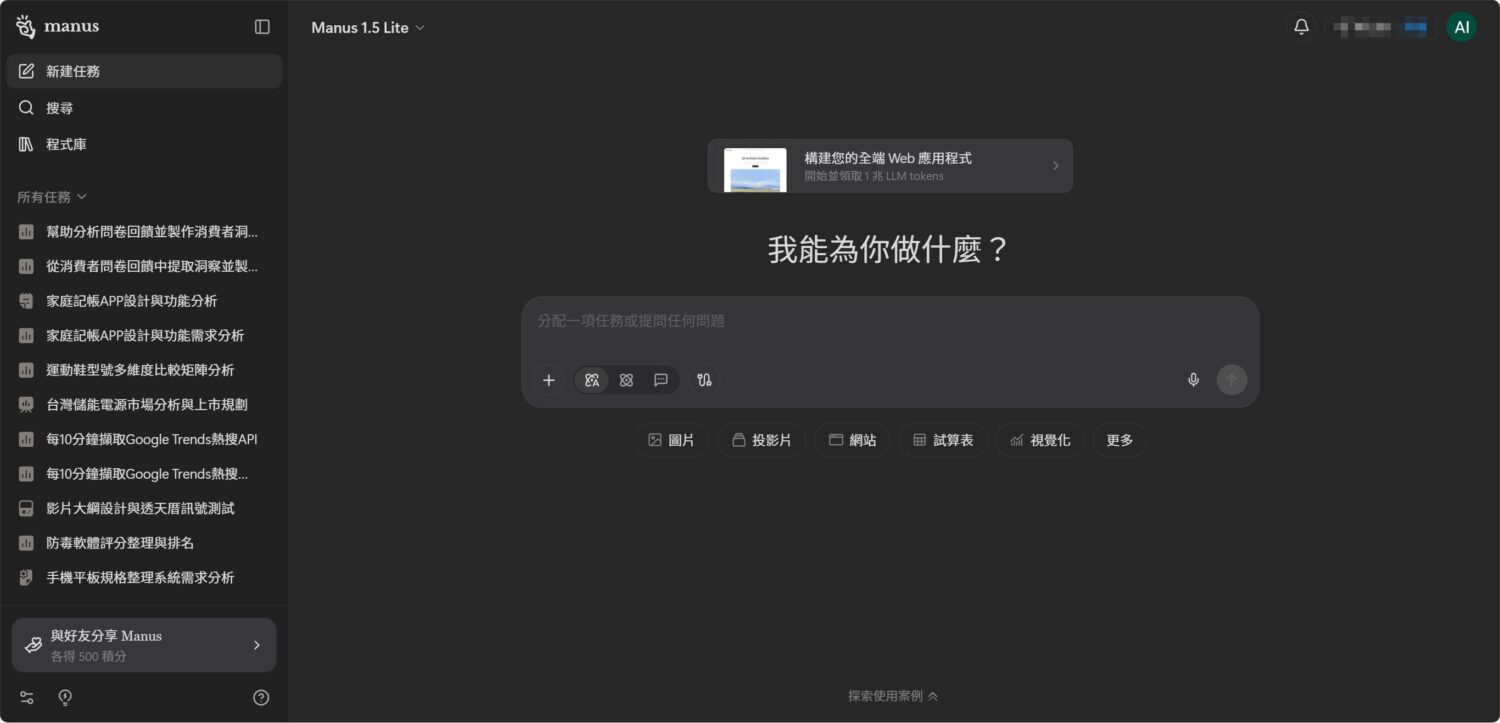The image size is (1500, 723).
Task: Click the send arrow button
Action: tap(1232, 380)
